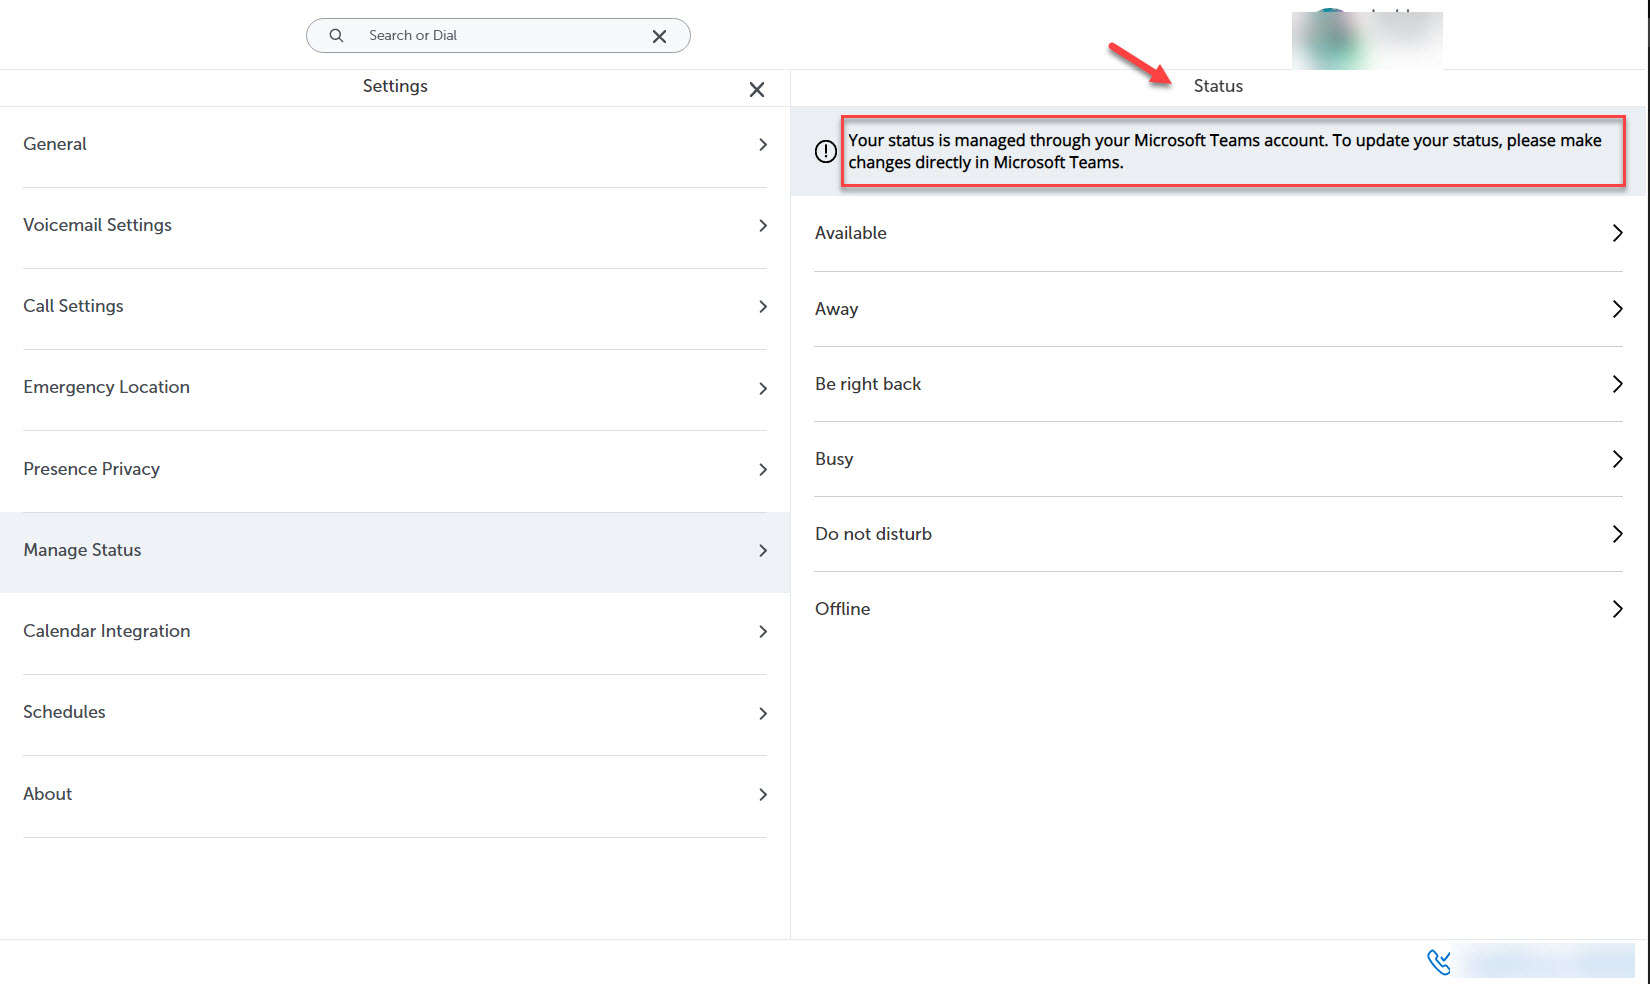Open the Schedules section
This screenshot has height=984, width=1650.
point(394,712)
